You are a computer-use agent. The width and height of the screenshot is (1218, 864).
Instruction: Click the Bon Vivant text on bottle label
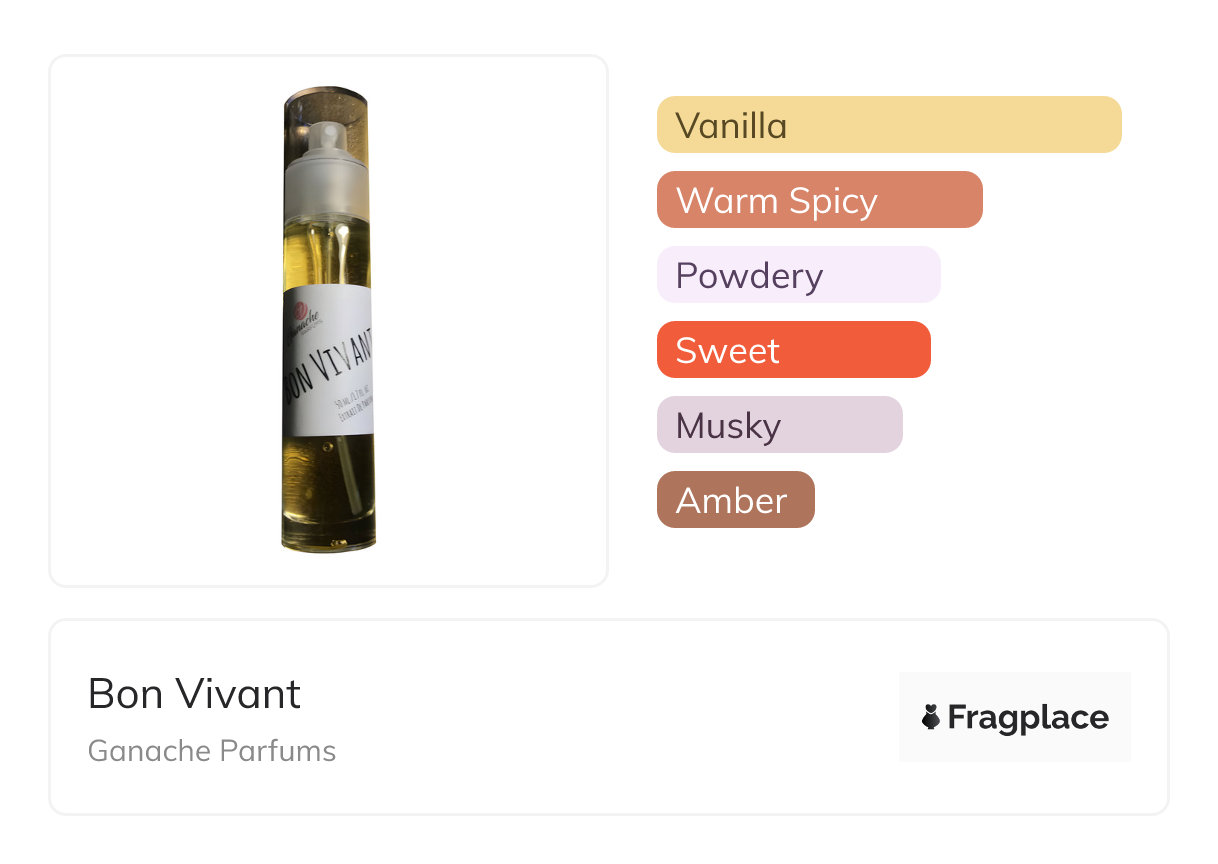tap(332, 367)
